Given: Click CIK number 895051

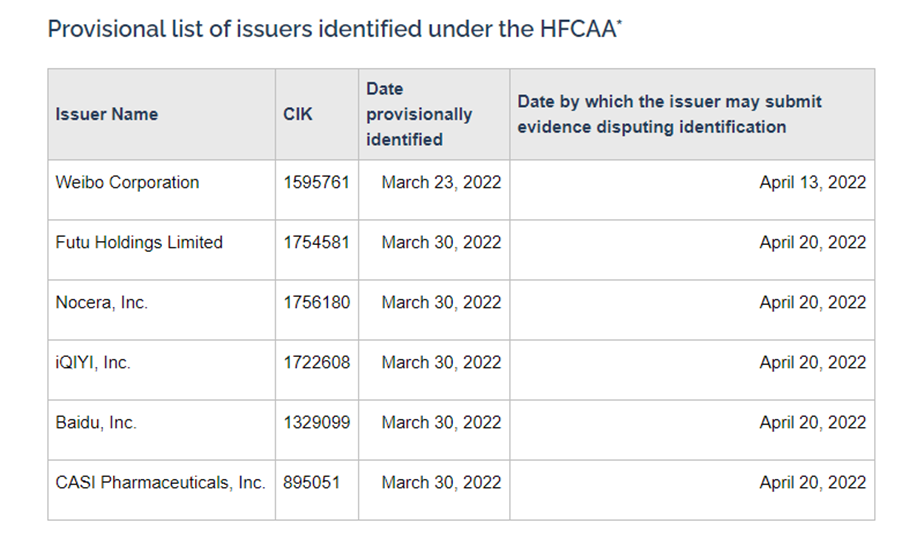Looking at the screenshot, I should click(311, 482).
